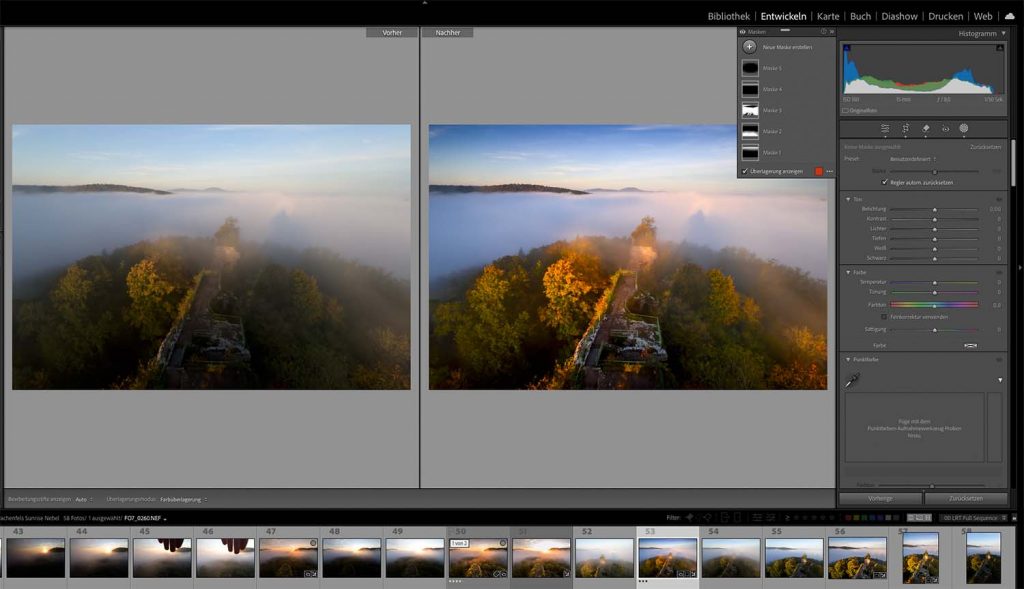1024x589 pixels.
Task: Select the Healing eraser tool icon
Action: [x=925, y=129]
